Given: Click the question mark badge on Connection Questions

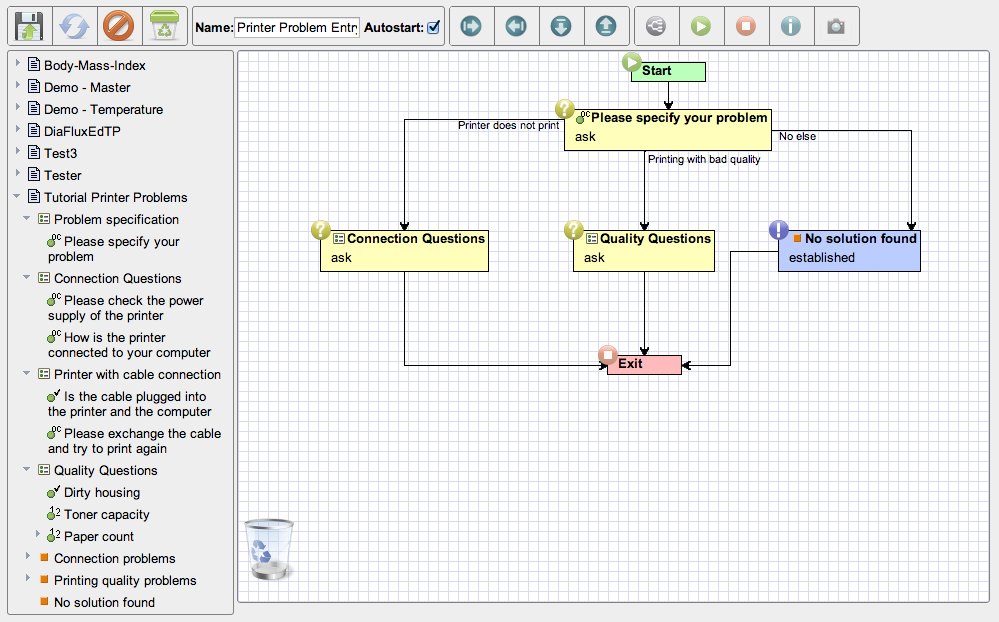Looking at the screenshot, I should tap(320, 230).
